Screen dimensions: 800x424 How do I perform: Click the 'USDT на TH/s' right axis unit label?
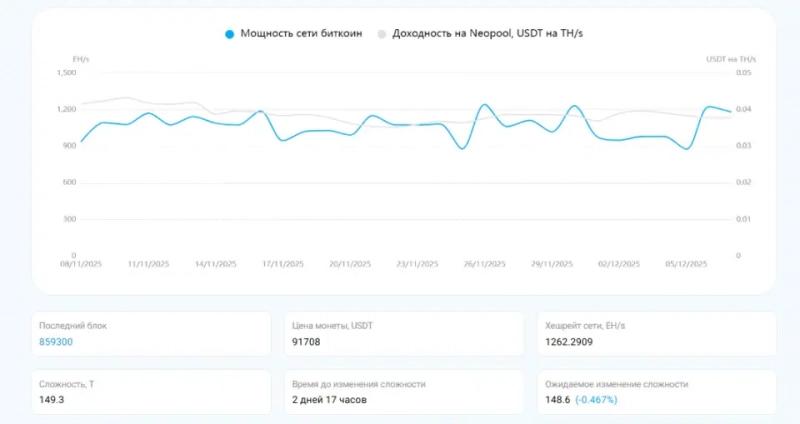tap(731, 59)
